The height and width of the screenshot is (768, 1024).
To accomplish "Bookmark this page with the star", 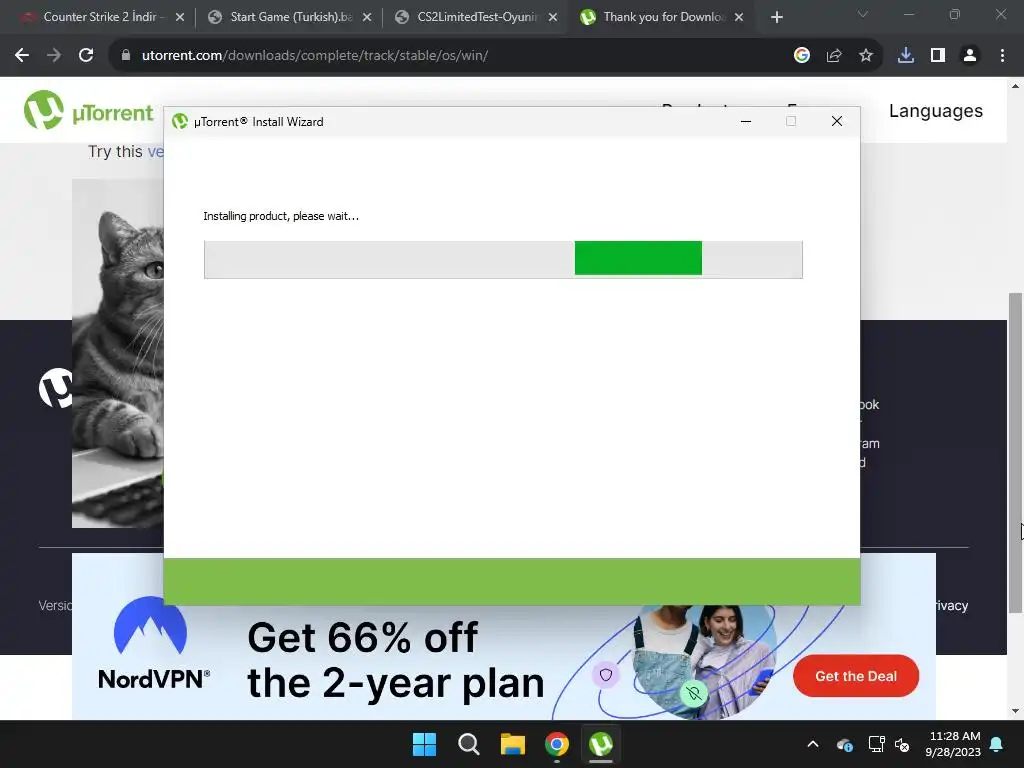I will [866, 56].
